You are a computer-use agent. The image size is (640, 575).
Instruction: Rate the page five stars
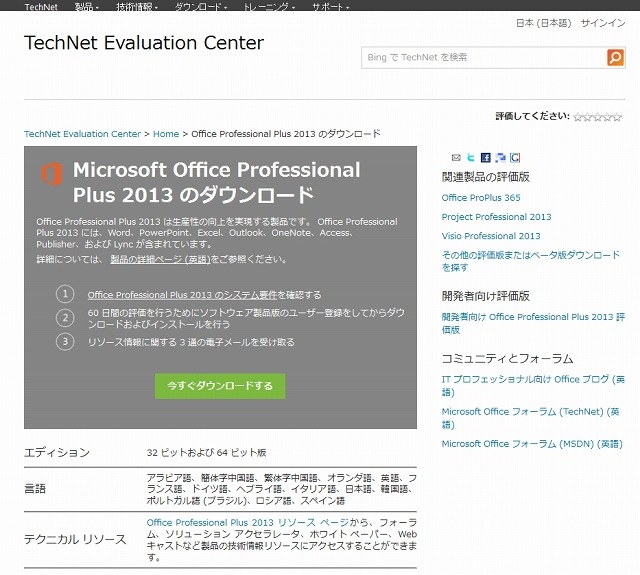pos(617,117)
